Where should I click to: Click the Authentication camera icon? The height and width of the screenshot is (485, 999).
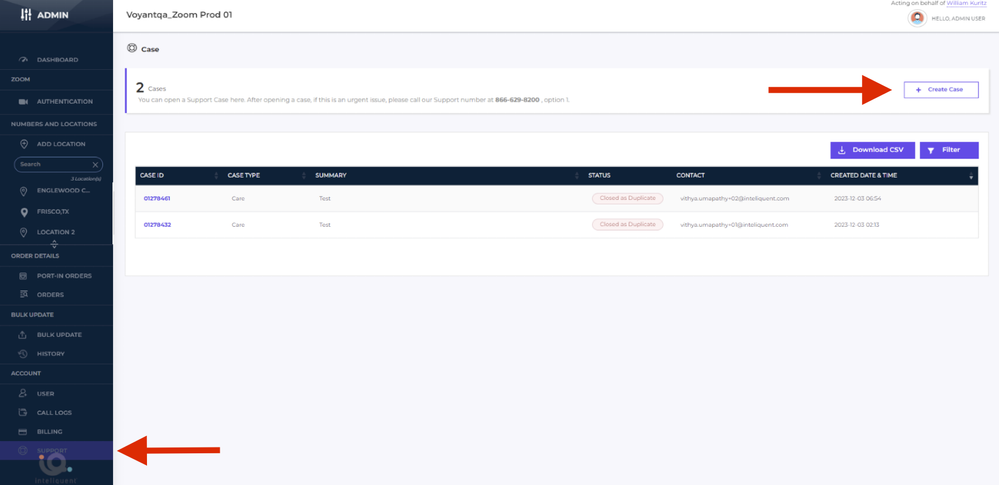tap(23, 102)
